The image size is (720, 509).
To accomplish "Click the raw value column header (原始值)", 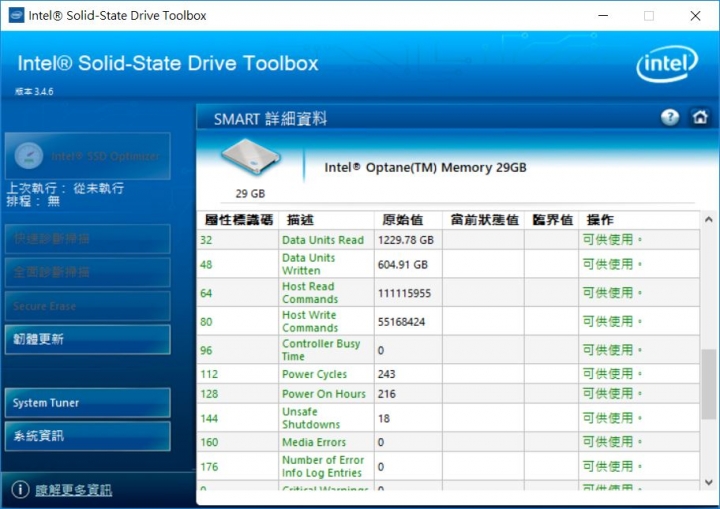I will (x=402, y=220).
